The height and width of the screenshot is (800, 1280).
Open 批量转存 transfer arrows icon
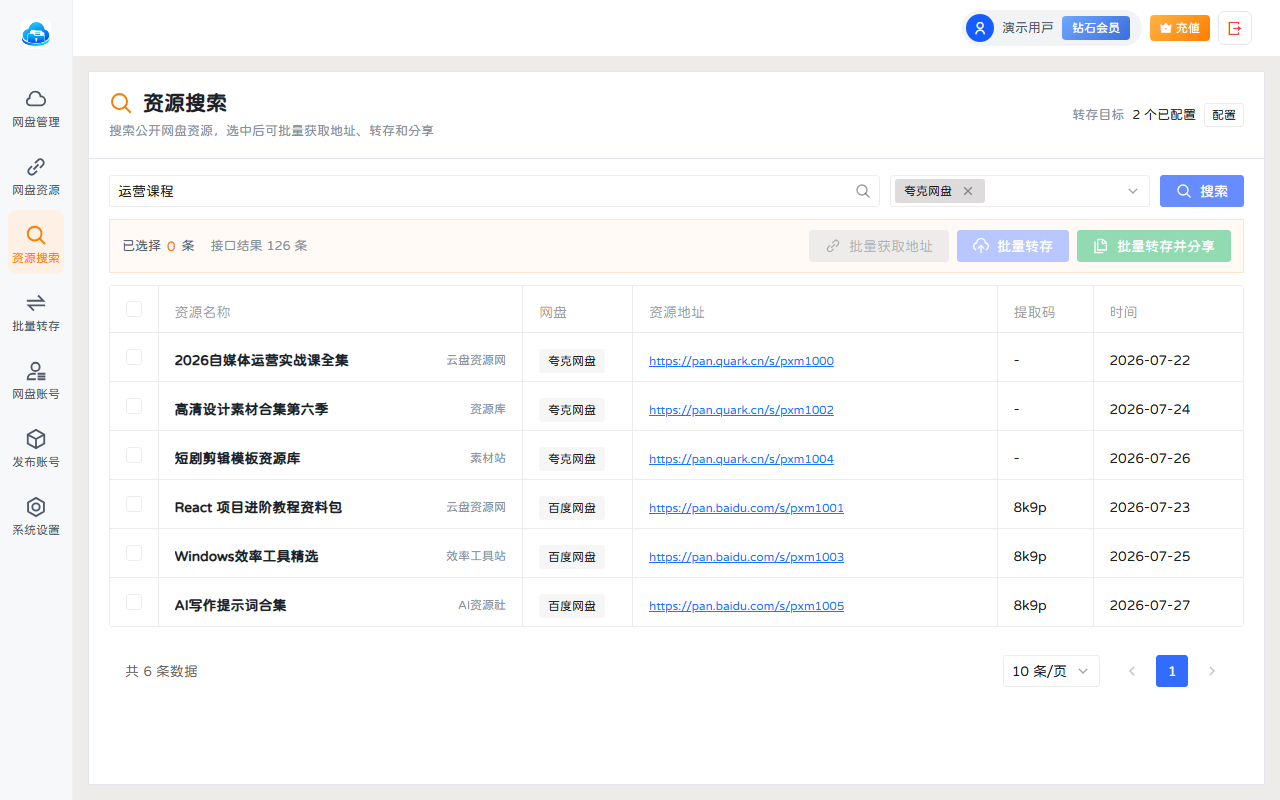tap(36, 302)
